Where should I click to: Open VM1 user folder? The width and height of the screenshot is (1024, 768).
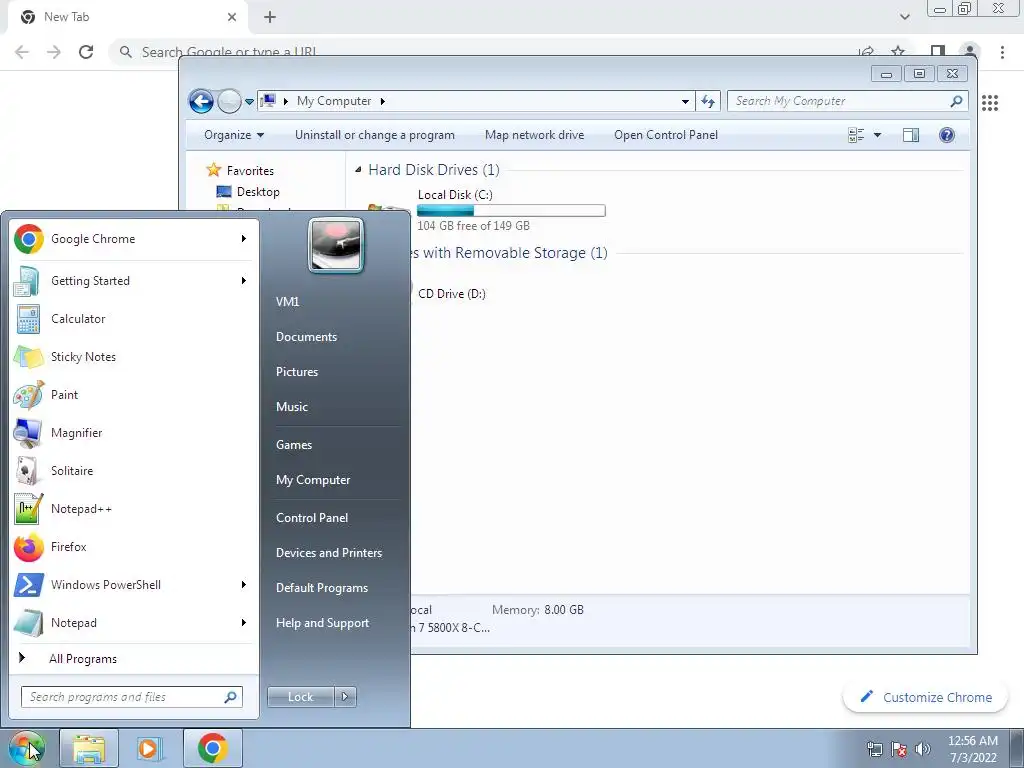(334, 302)
